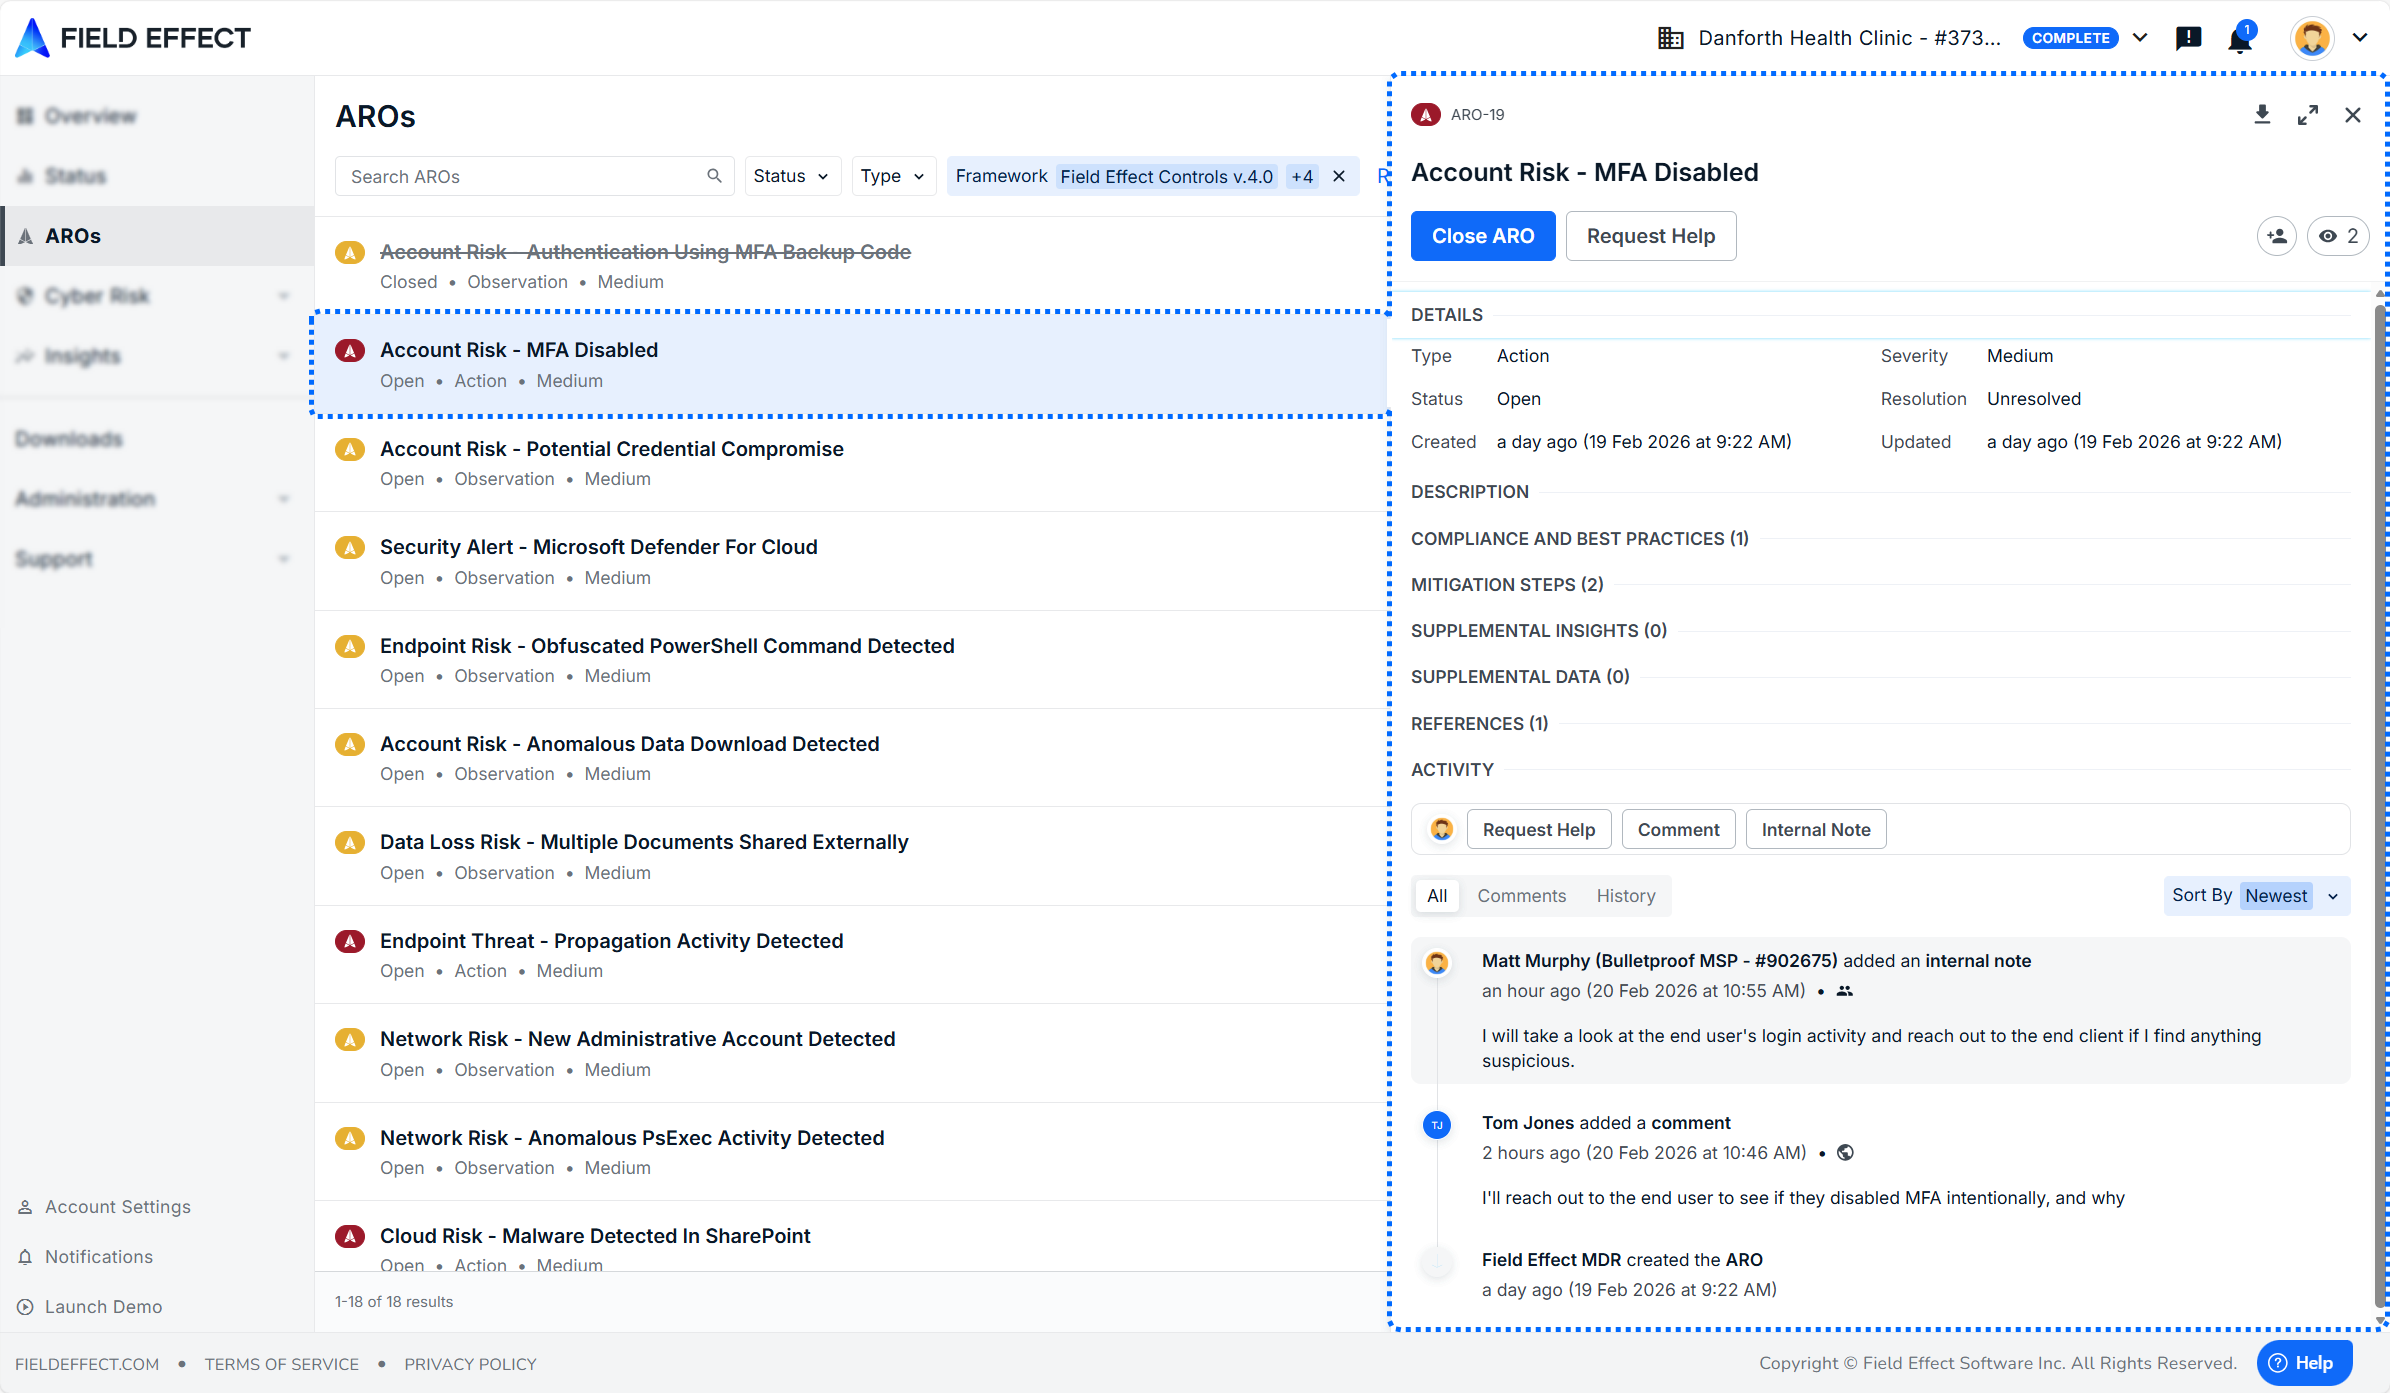The width and height of the screenshot is (2390, 1393).
Task: Click the Field Effect logo
Action: pos(134,38)
